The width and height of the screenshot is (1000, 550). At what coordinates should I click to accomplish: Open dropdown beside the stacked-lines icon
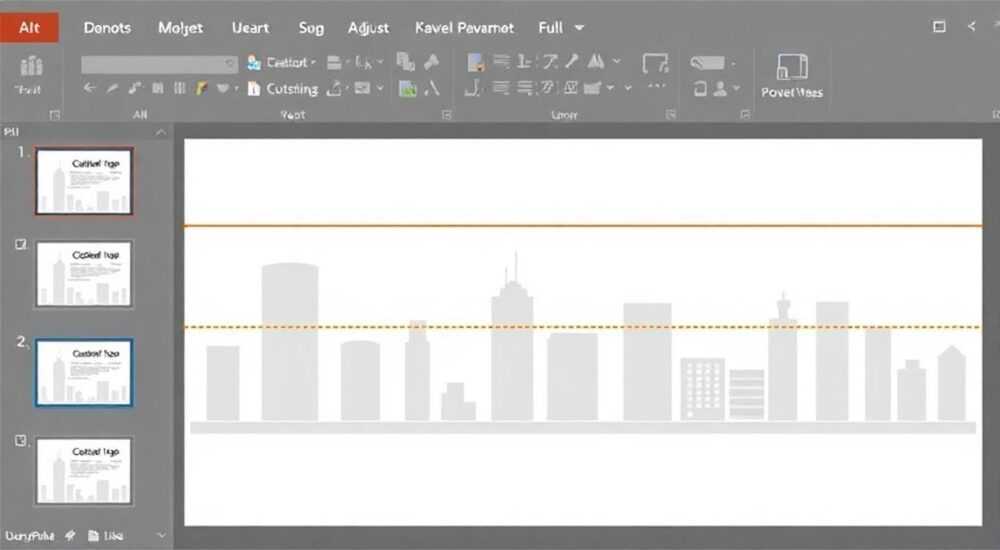348,63
